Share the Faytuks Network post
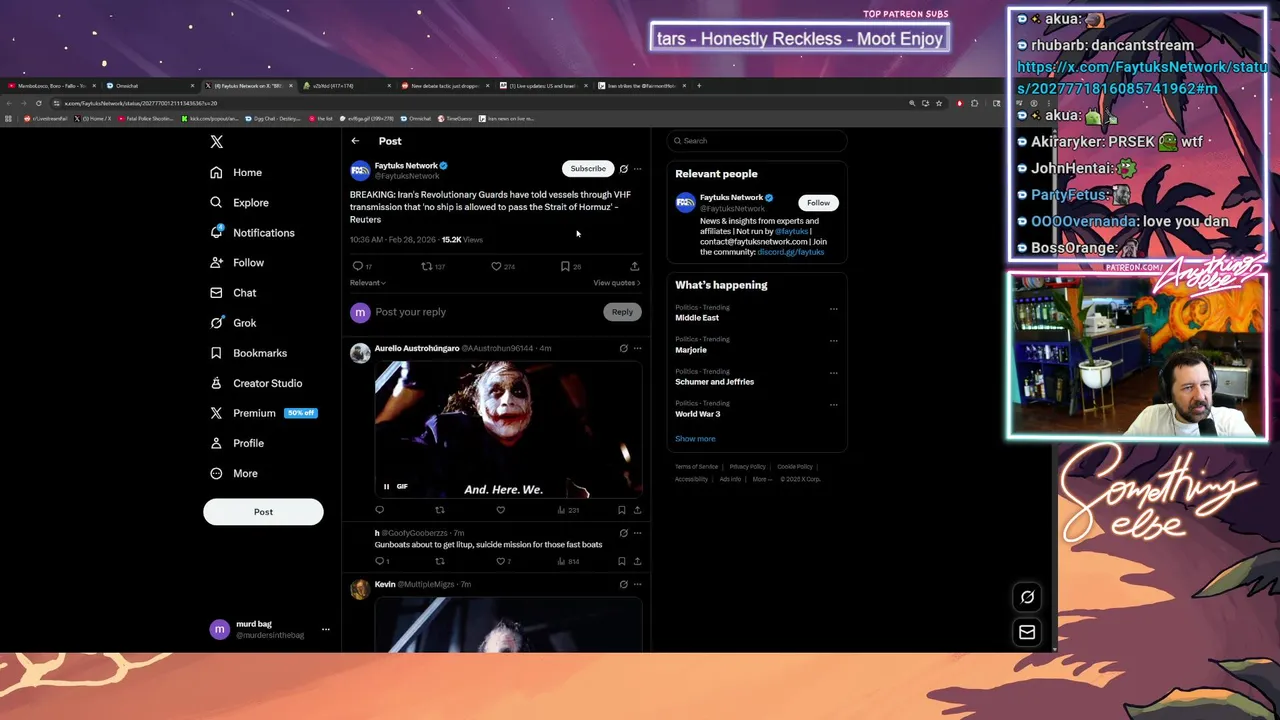 [634, 266]
